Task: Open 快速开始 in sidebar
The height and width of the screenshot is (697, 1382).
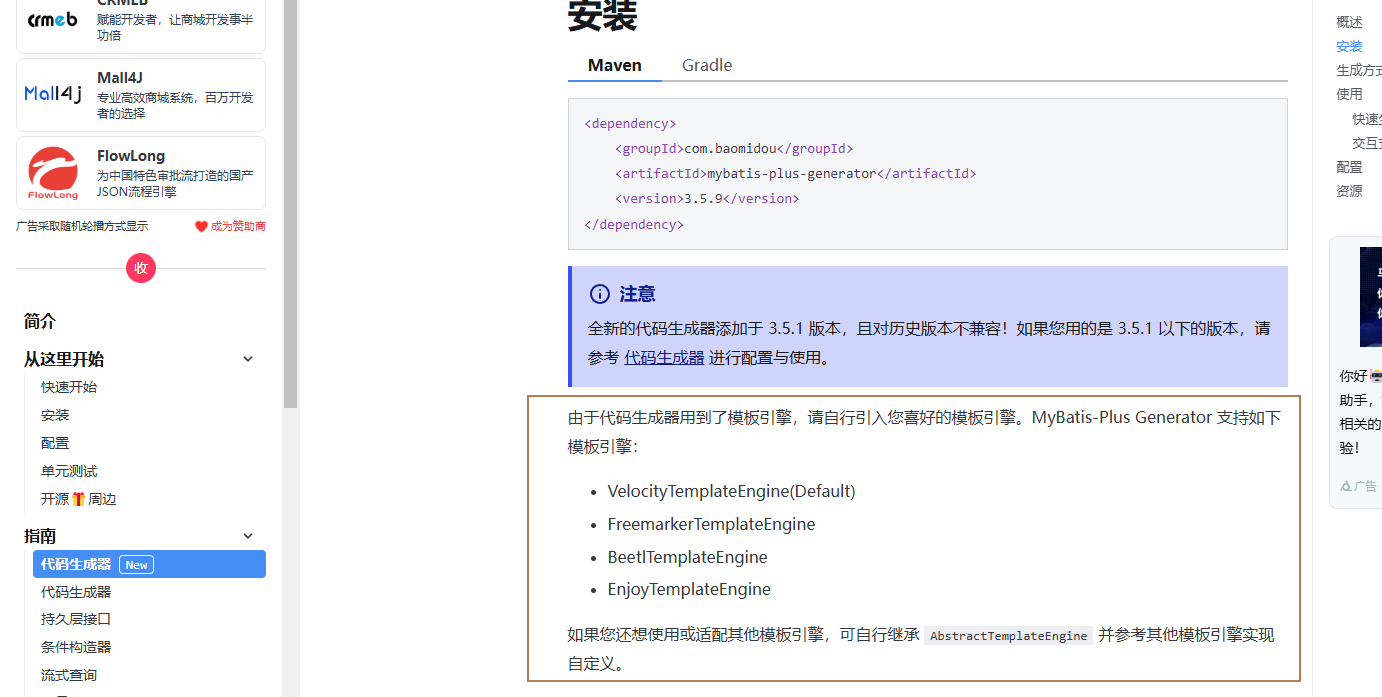Action: (69, 387)
